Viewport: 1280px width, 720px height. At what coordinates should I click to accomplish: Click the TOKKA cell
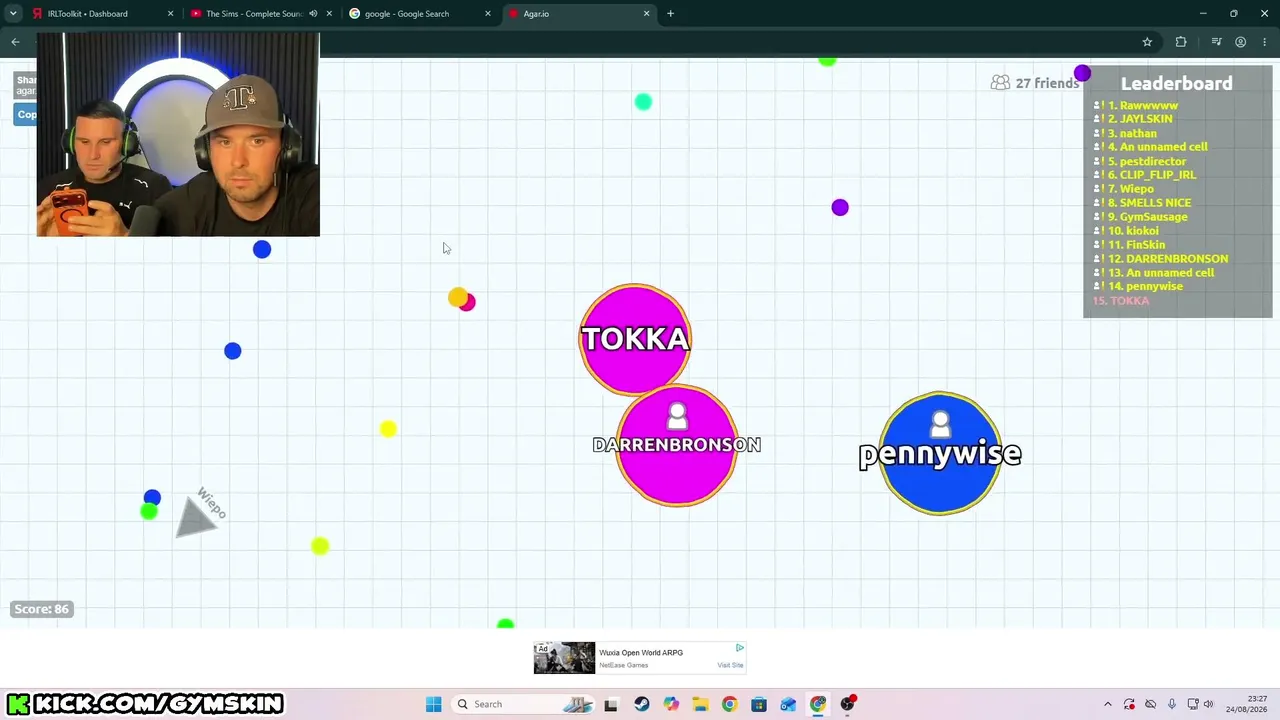click(x=635, y=338)
